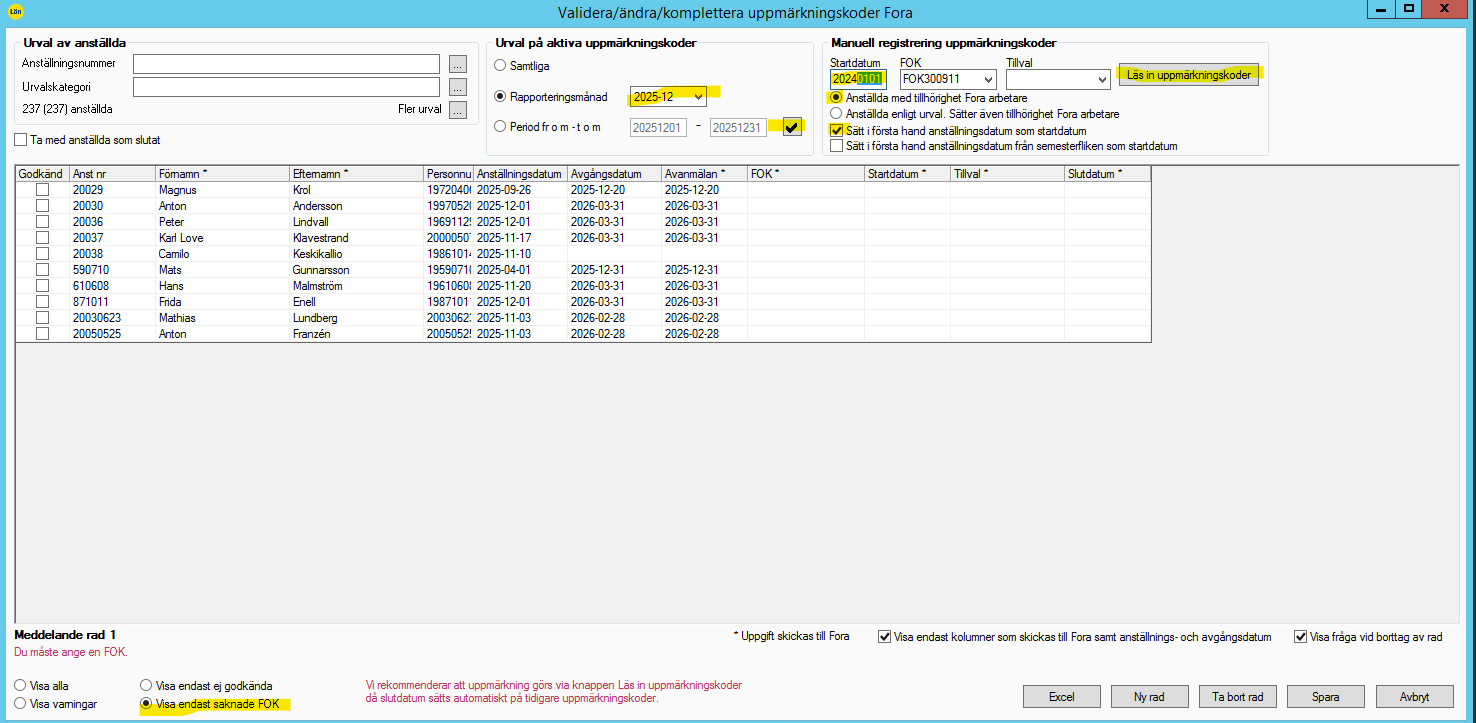Image resolution: width=1476 pixels, height=723 pixels.
Task: Open the FOK300911 dropdown list
Action: pos(988,79)
